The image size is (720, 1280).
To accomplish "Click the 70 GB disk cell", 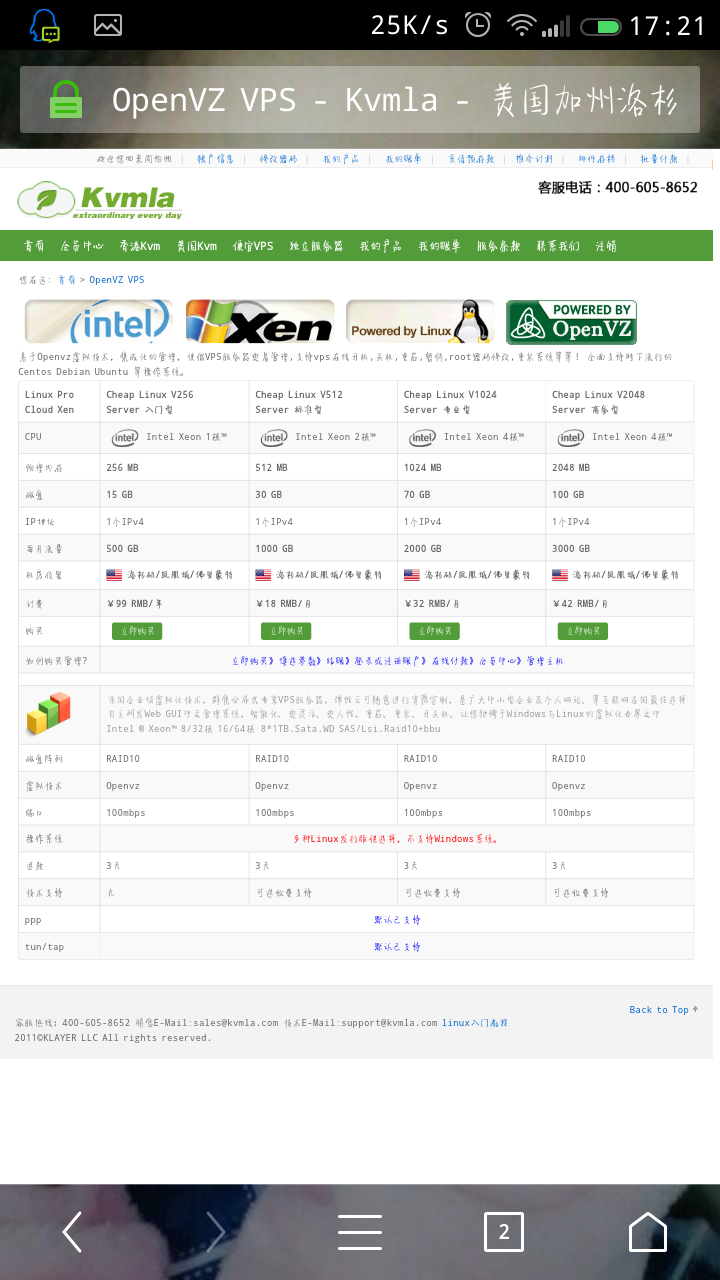I will (x=472, y=494).
